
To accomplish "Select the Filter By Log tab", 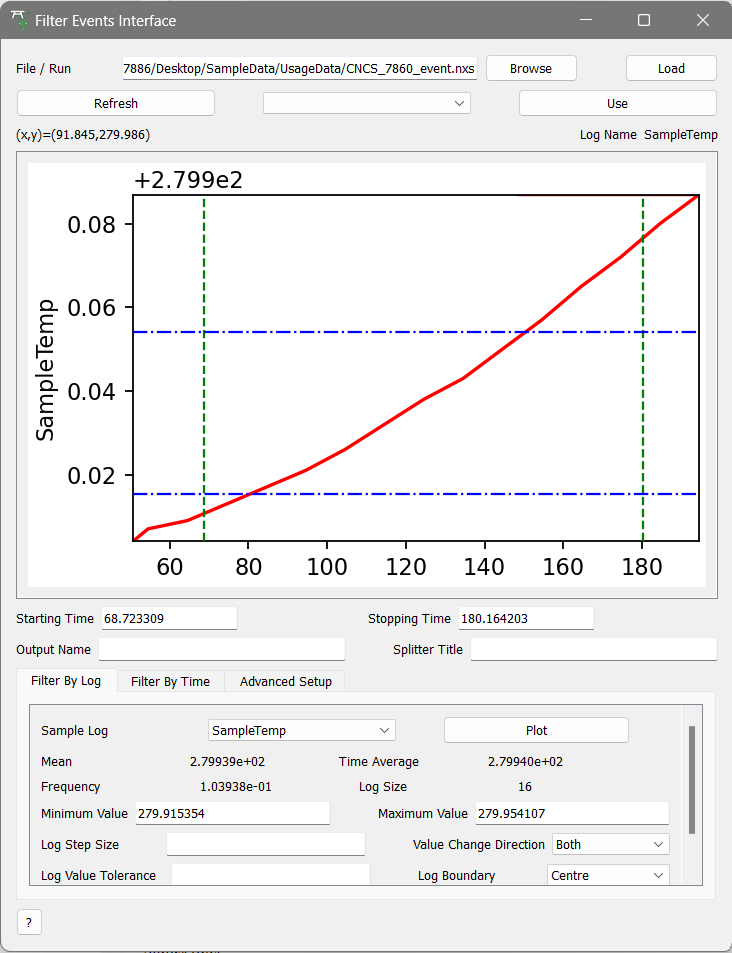I will (x=66, y=681).
